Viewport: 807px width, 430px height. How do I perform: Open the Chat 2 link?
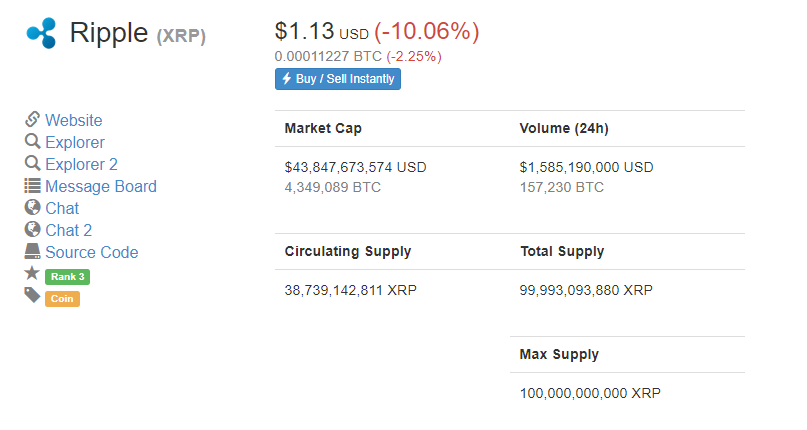coord(68,230)
